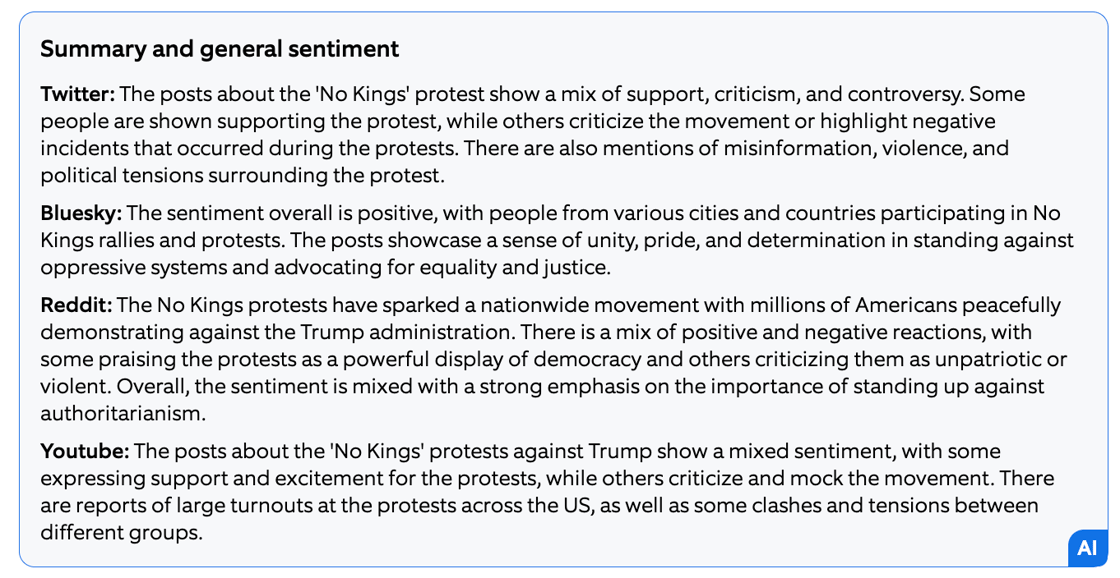Select the bold 'Bluesky:' label
The height and width of the screenshot is (578, 1120).
[81, 213]
